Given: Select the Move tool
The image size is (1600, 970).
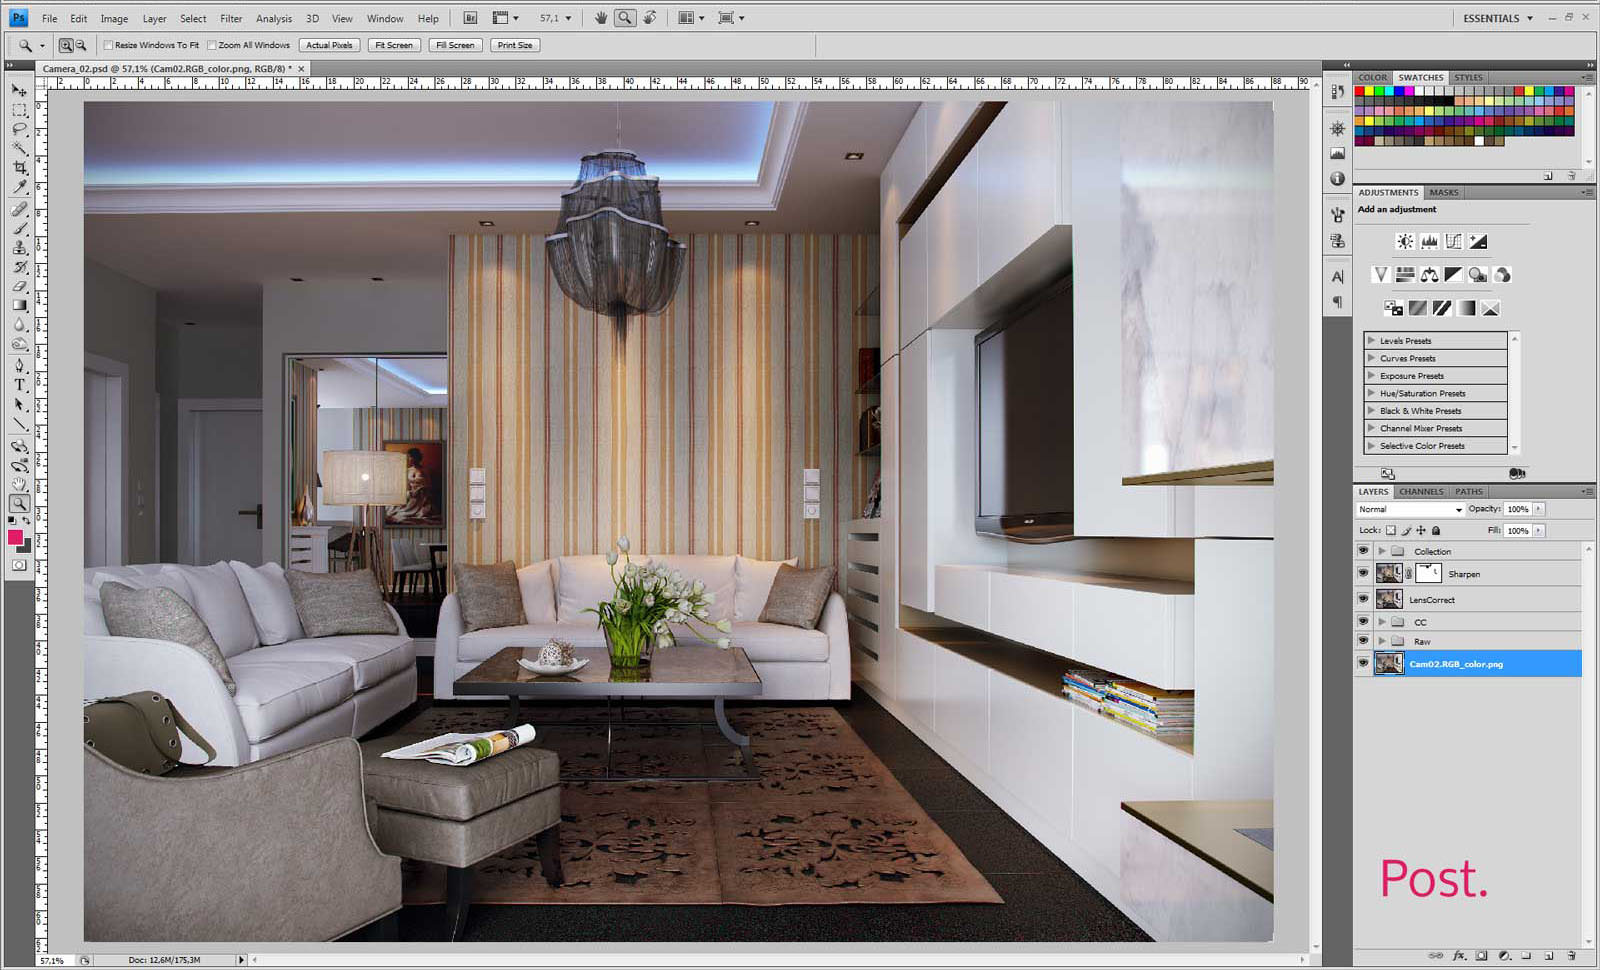Looking at the screenshot, I should point(19,90).
